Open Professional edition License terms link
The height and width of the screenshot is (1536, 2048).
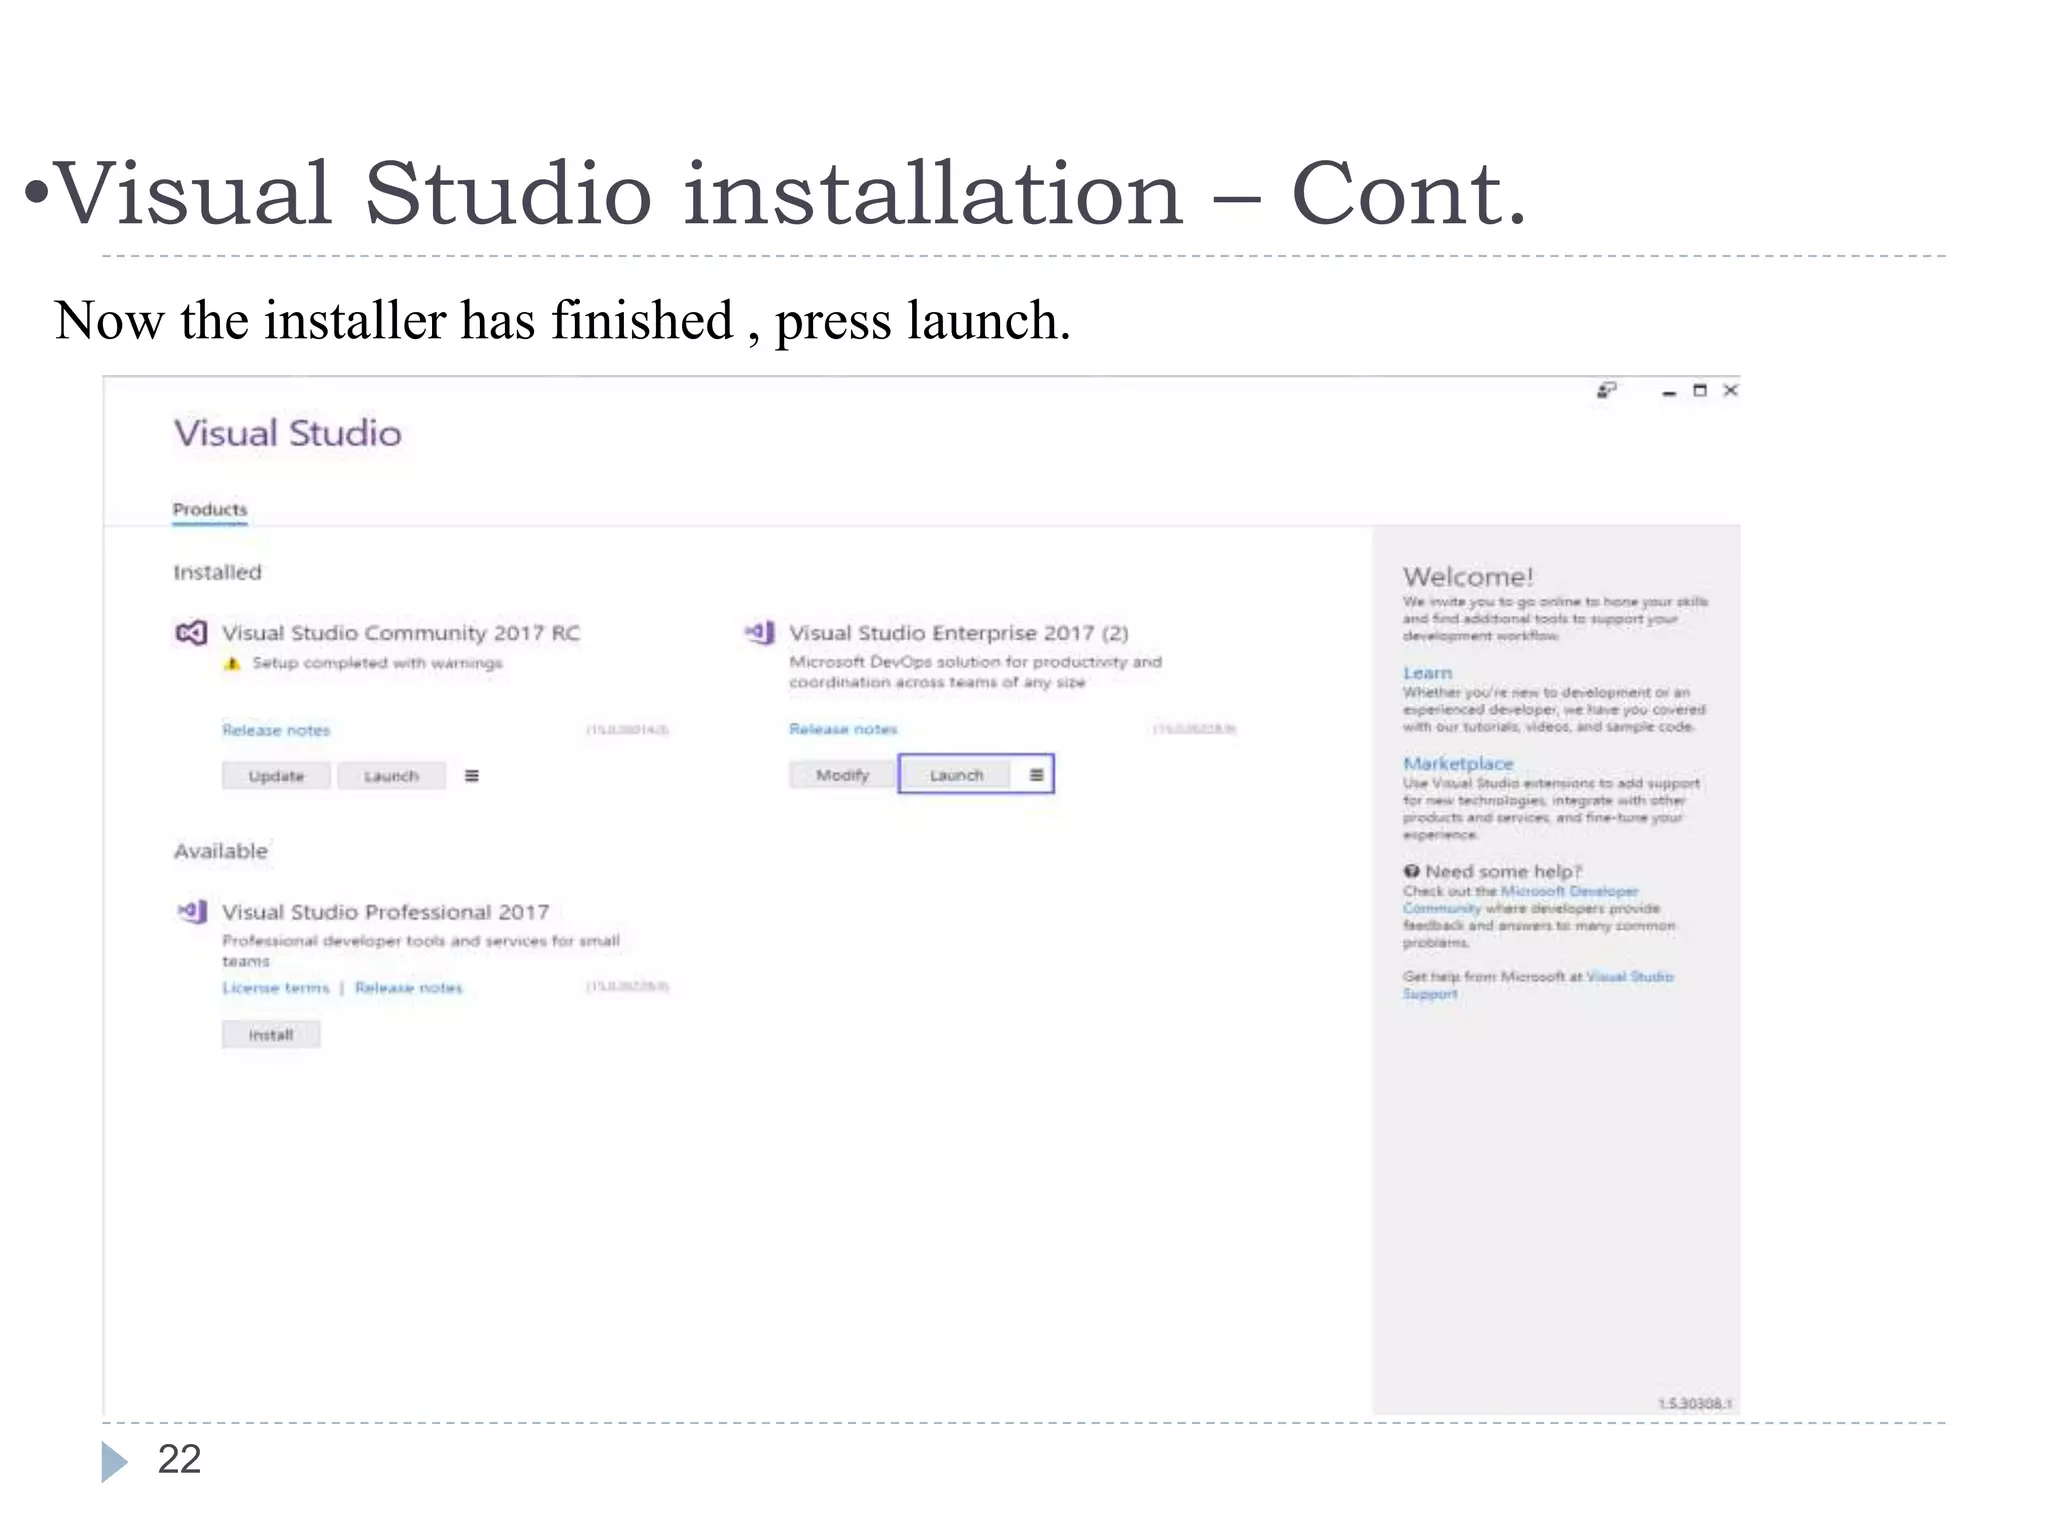pos(275,988)
